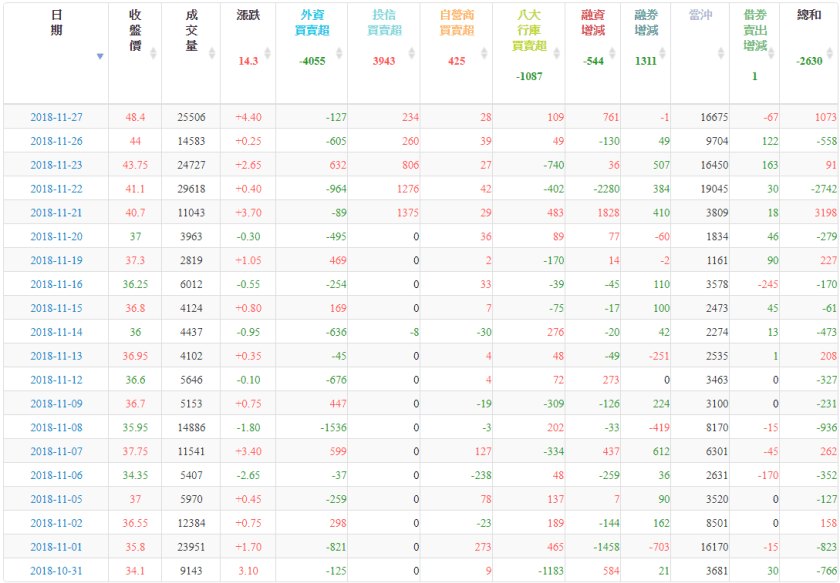Click the sort arrow in 日期 column header

[x=100, y=56]
